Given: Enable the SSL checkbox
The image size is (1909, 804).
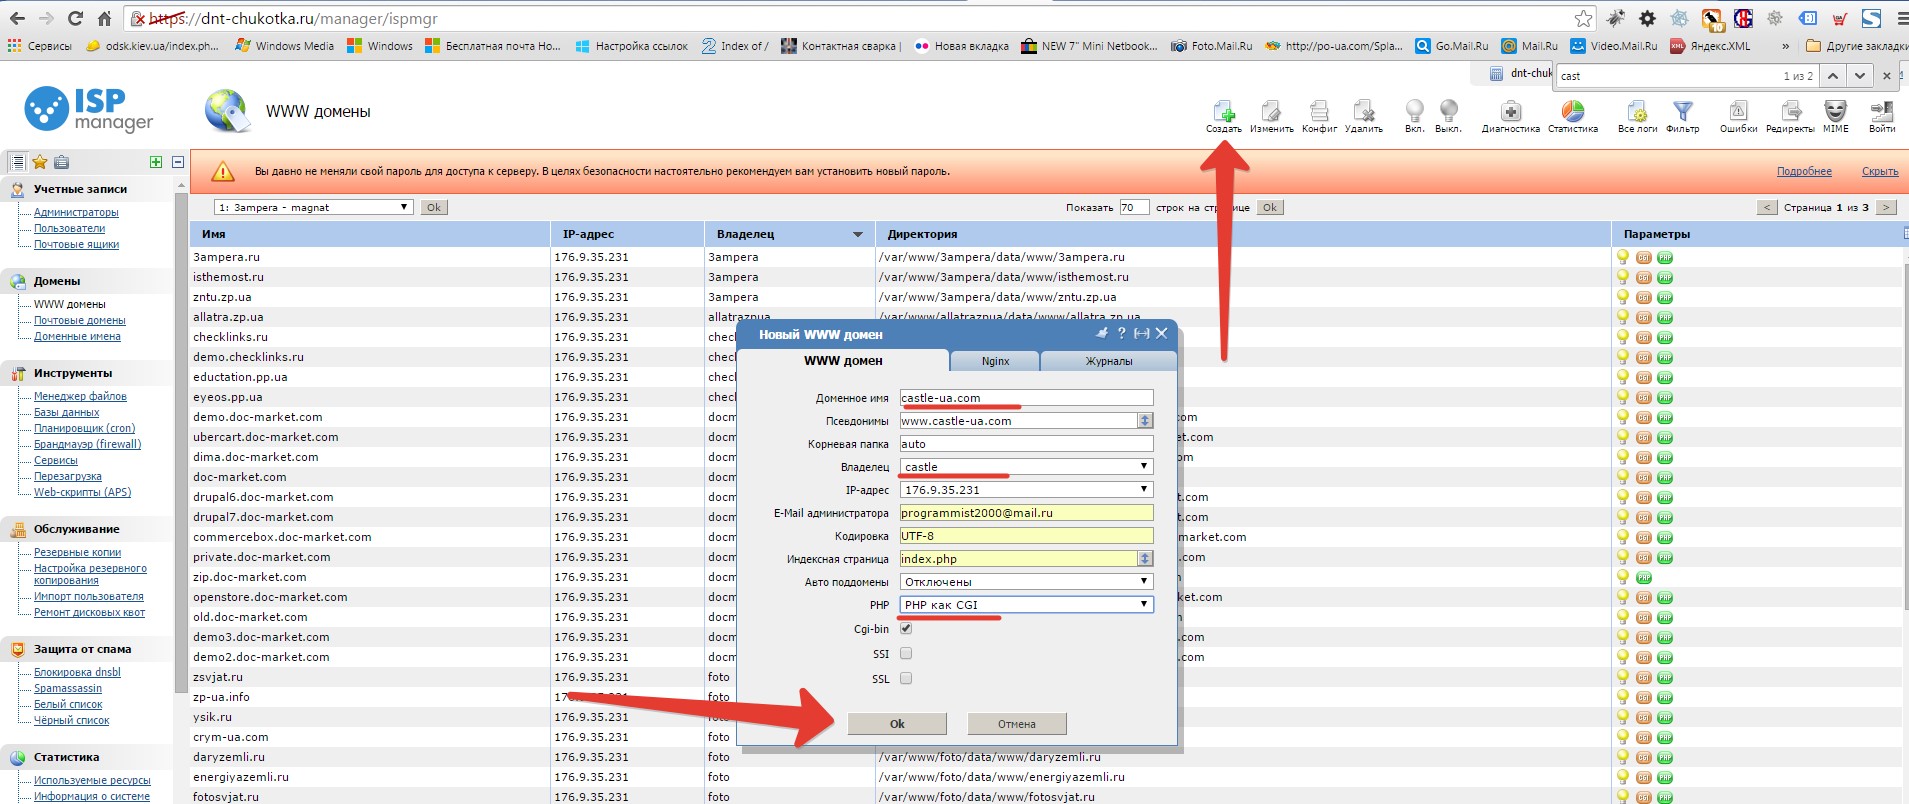Looking at the screenshot, I should 906,678.
